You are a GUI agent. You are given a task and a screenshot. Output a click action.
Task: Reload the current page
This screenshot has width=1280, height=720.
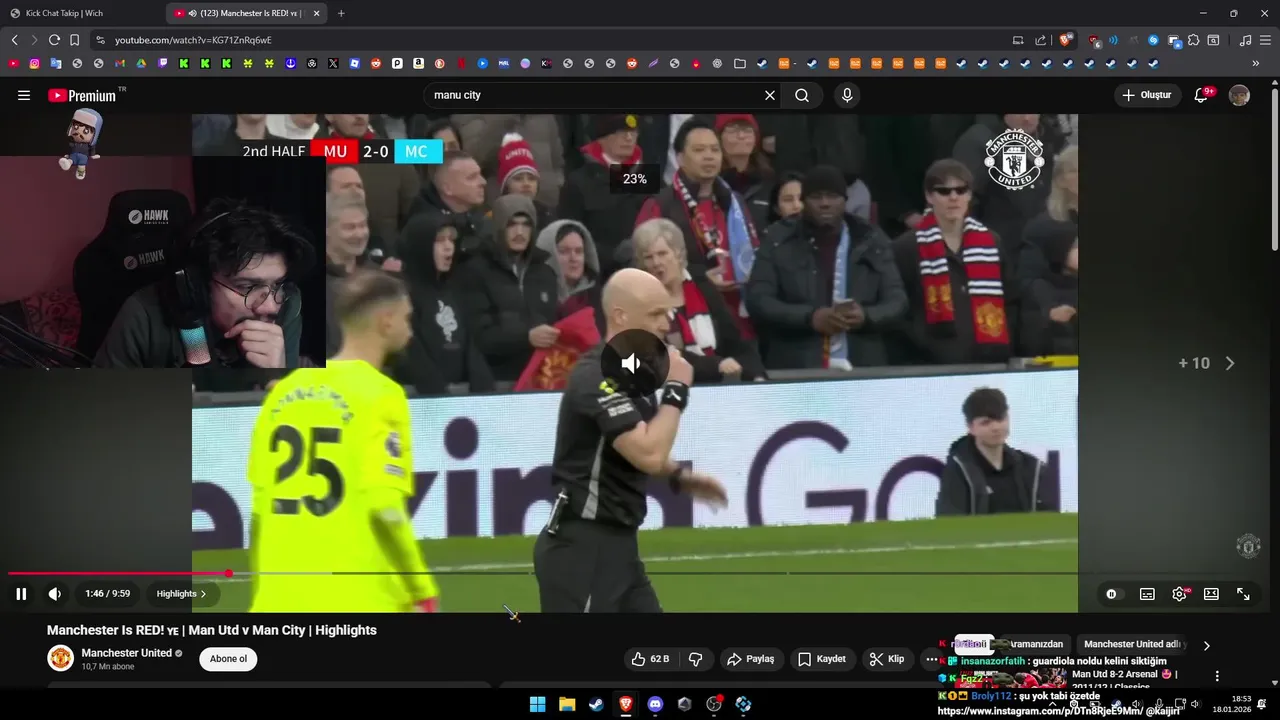coord(54,40)
